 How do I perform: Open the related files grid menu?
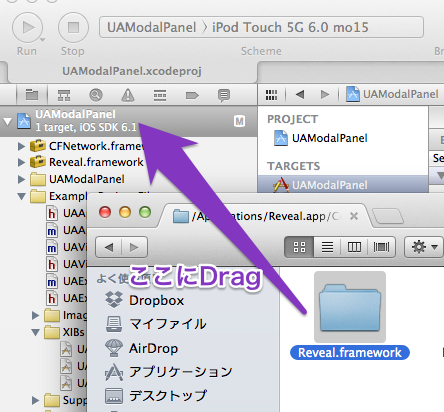[271, 95]
